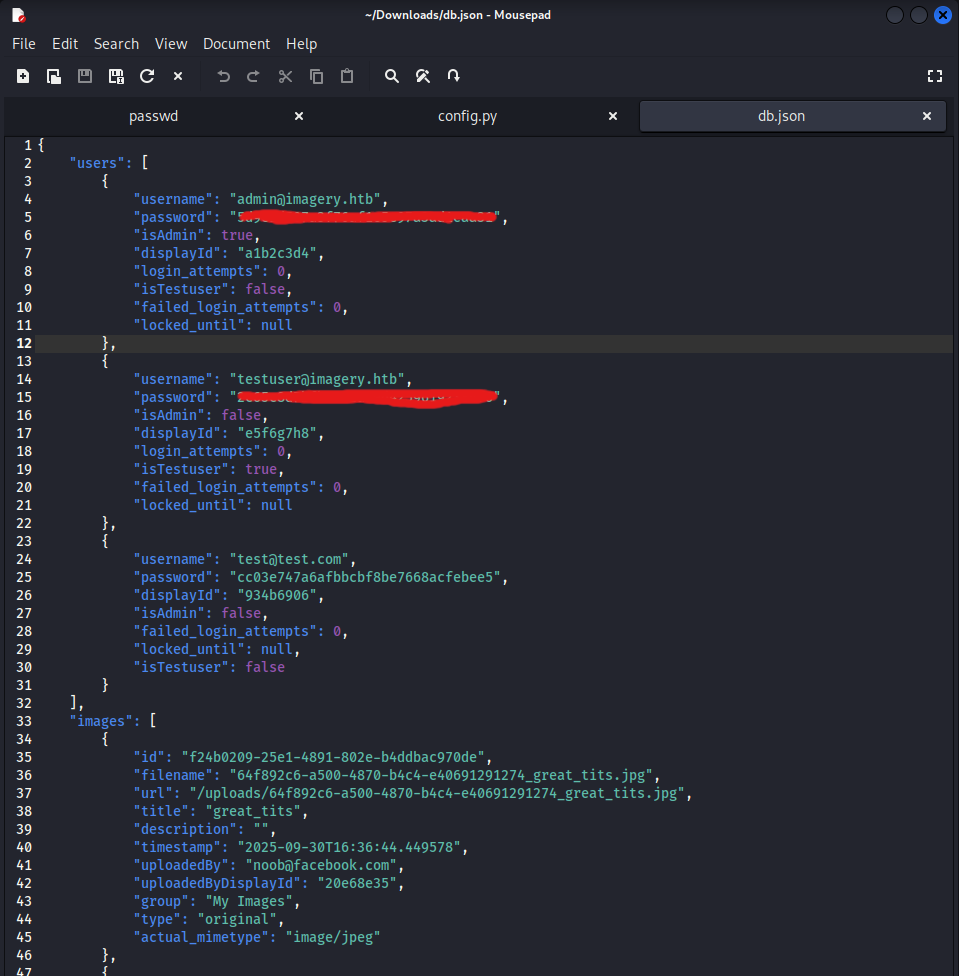Toggle fullscreen mode with the toolbar icon
This screenshot has height=976, width=959.
pyautogui.click(x=935, y=76)
